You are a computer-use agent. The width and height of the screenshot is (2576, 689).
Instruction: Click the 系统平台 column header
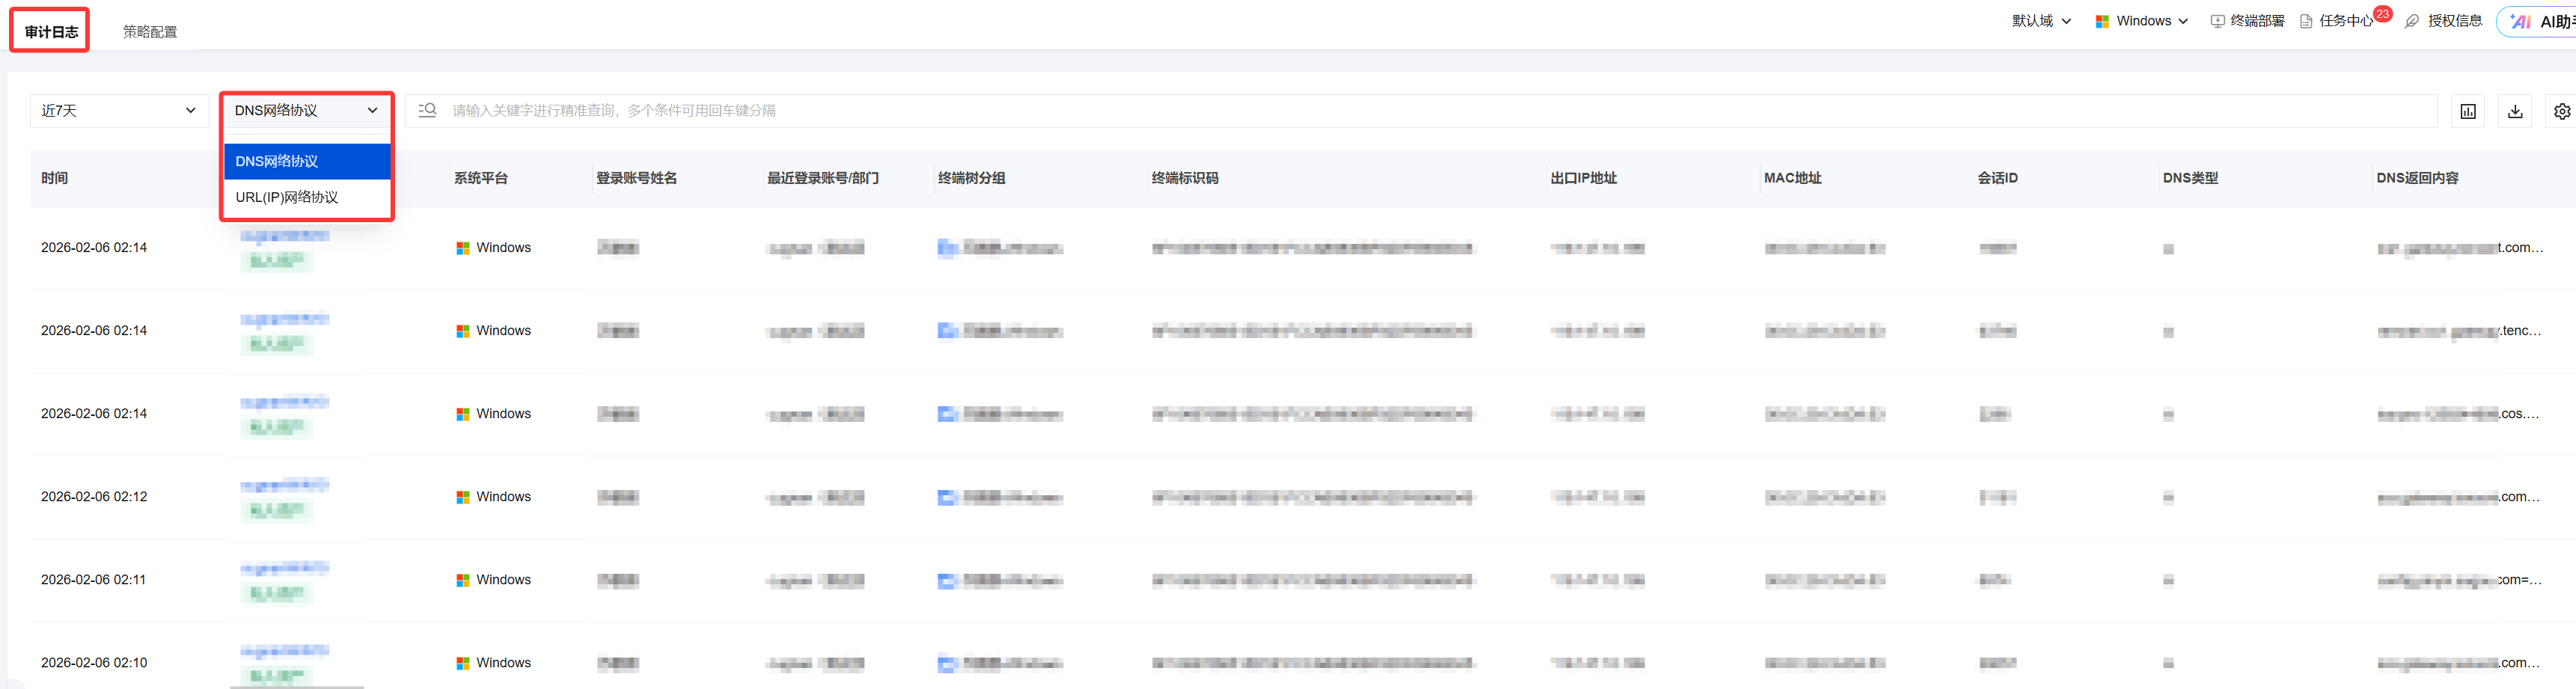[x=481, y=178]
